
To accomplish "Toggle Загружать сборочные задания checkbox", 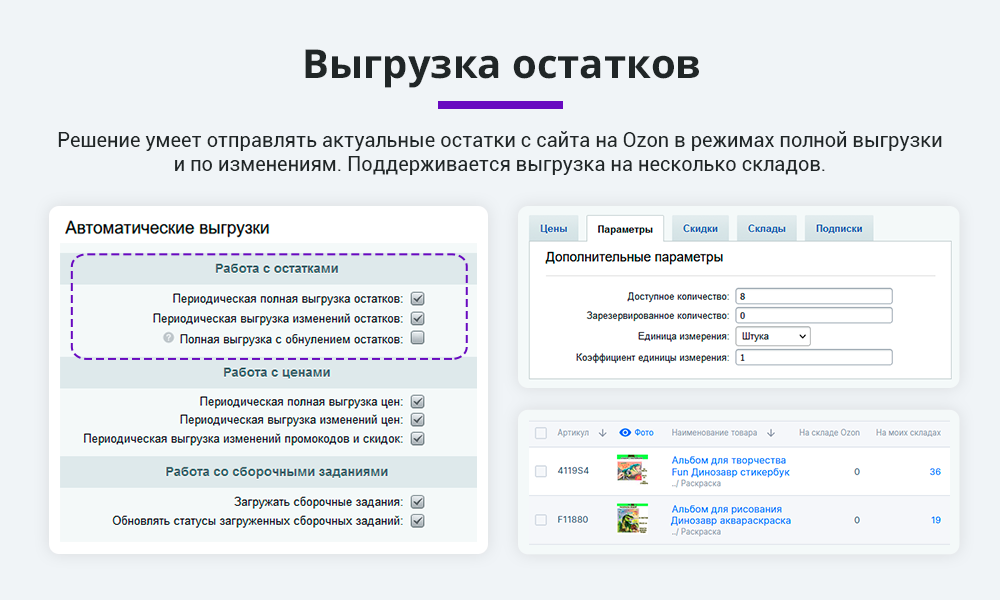I will pyautogui.click(x=418, y=502).
